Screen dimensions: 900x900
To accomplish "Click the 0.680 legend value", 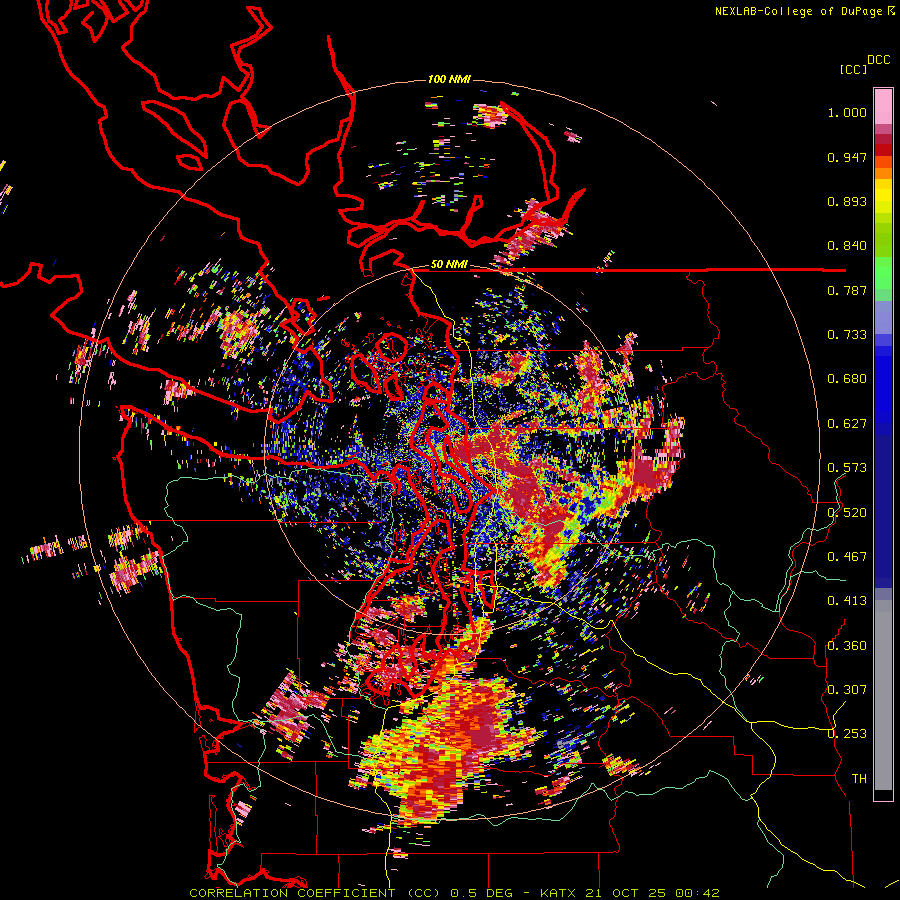I will click(x=847, y=379).
